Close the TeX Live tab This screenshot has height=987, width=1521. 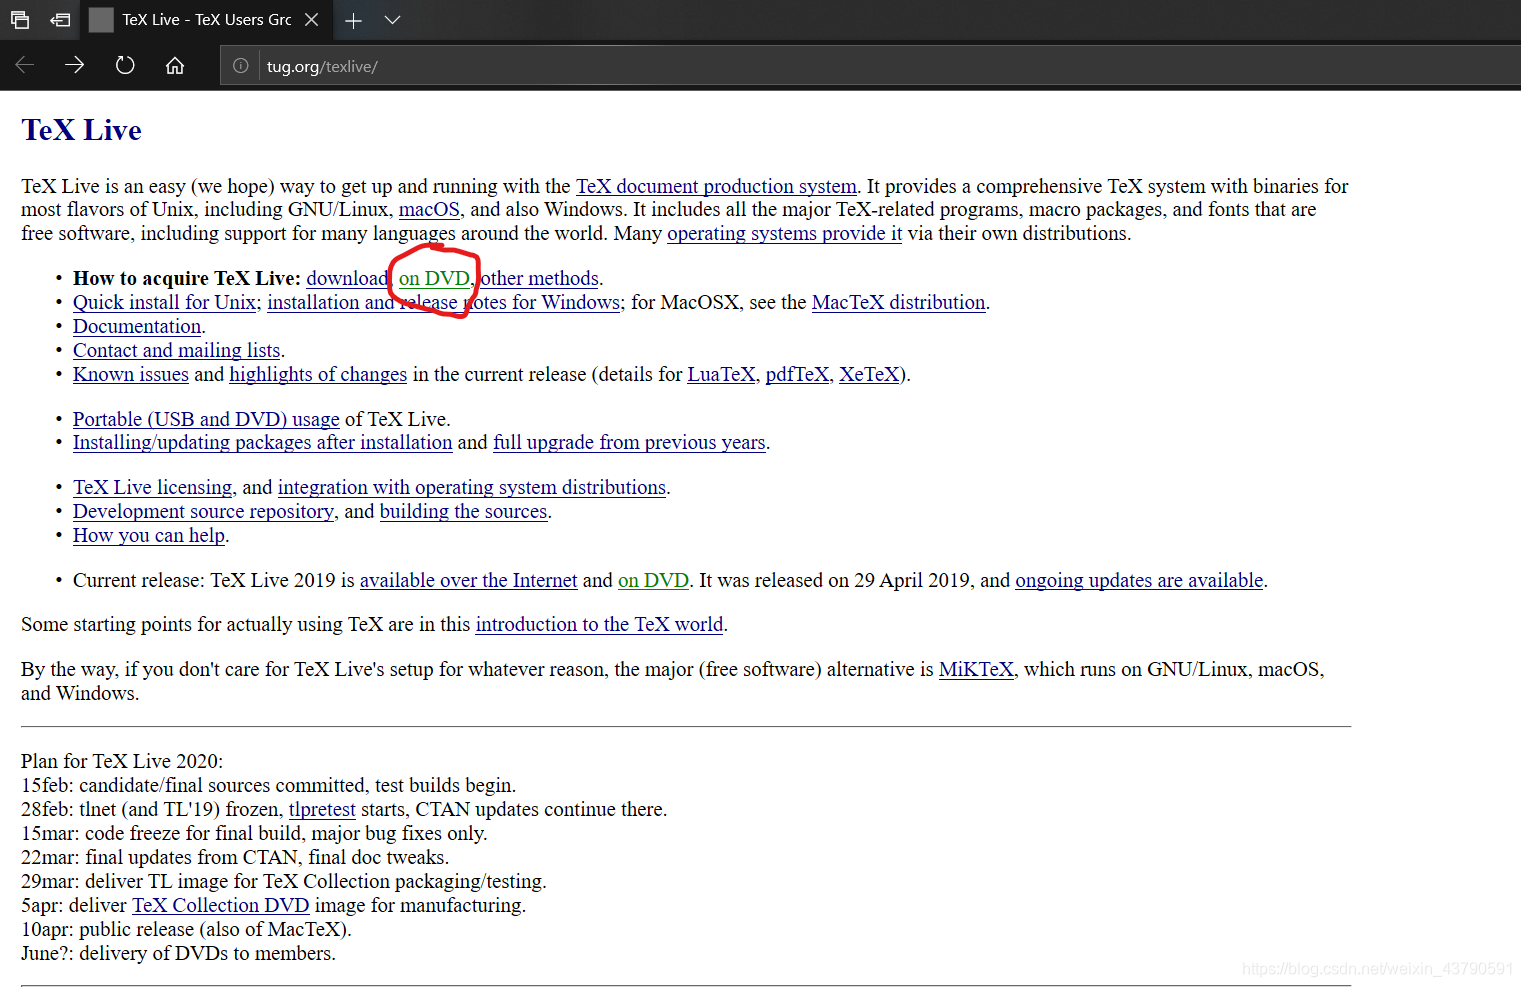312,20
